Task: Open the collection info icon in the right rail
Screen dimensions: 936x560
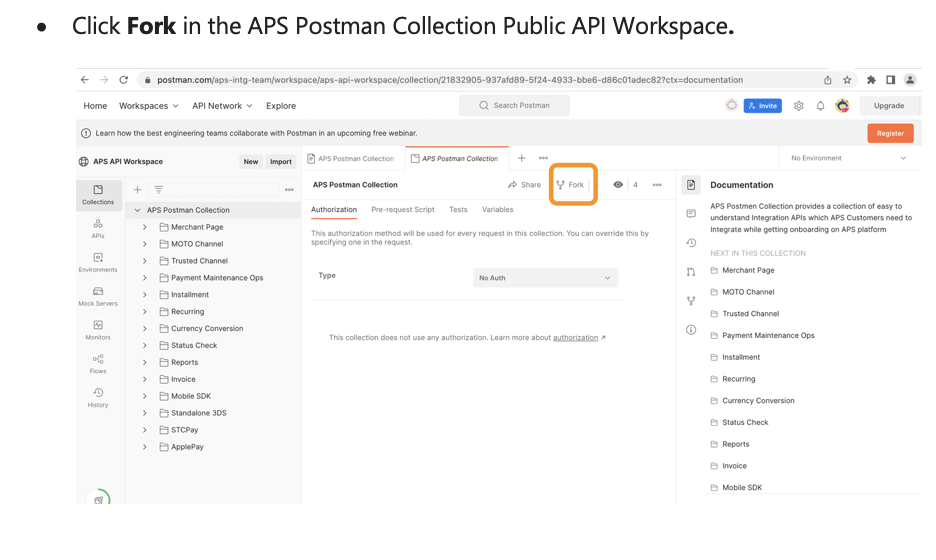Action: (x=691, y=330)
